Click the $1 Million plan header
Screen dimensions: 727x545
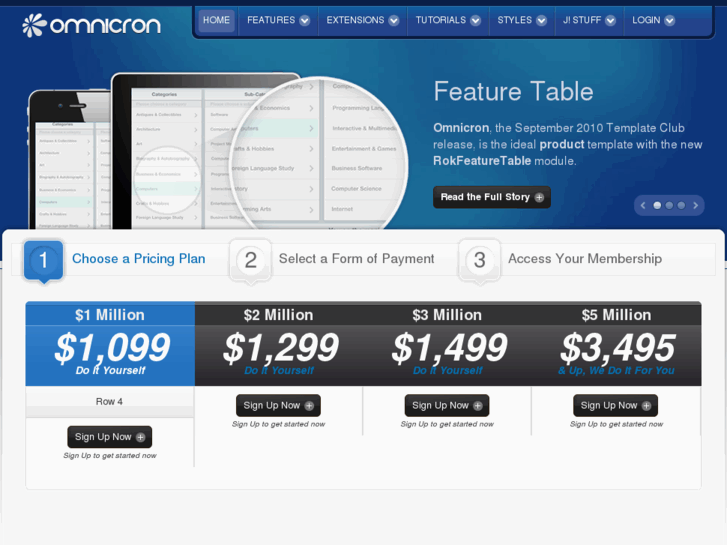click(x=110, y=315)
